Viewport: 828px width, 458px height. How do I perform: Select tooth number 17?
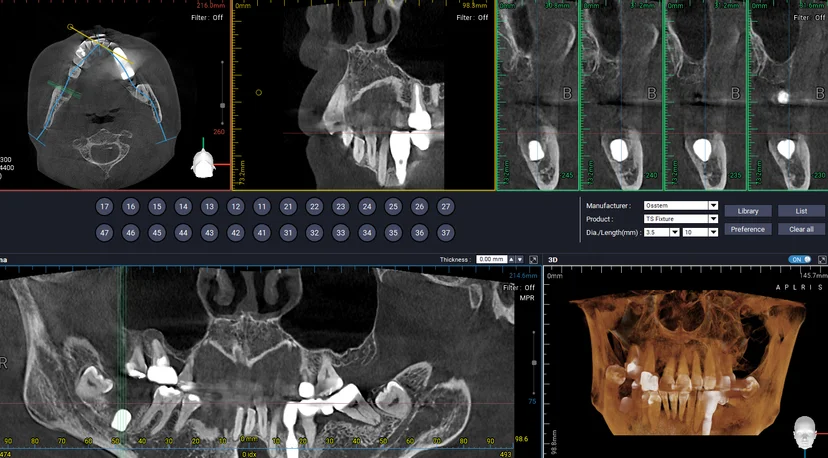pyautogui.click(x=105, y=207)
